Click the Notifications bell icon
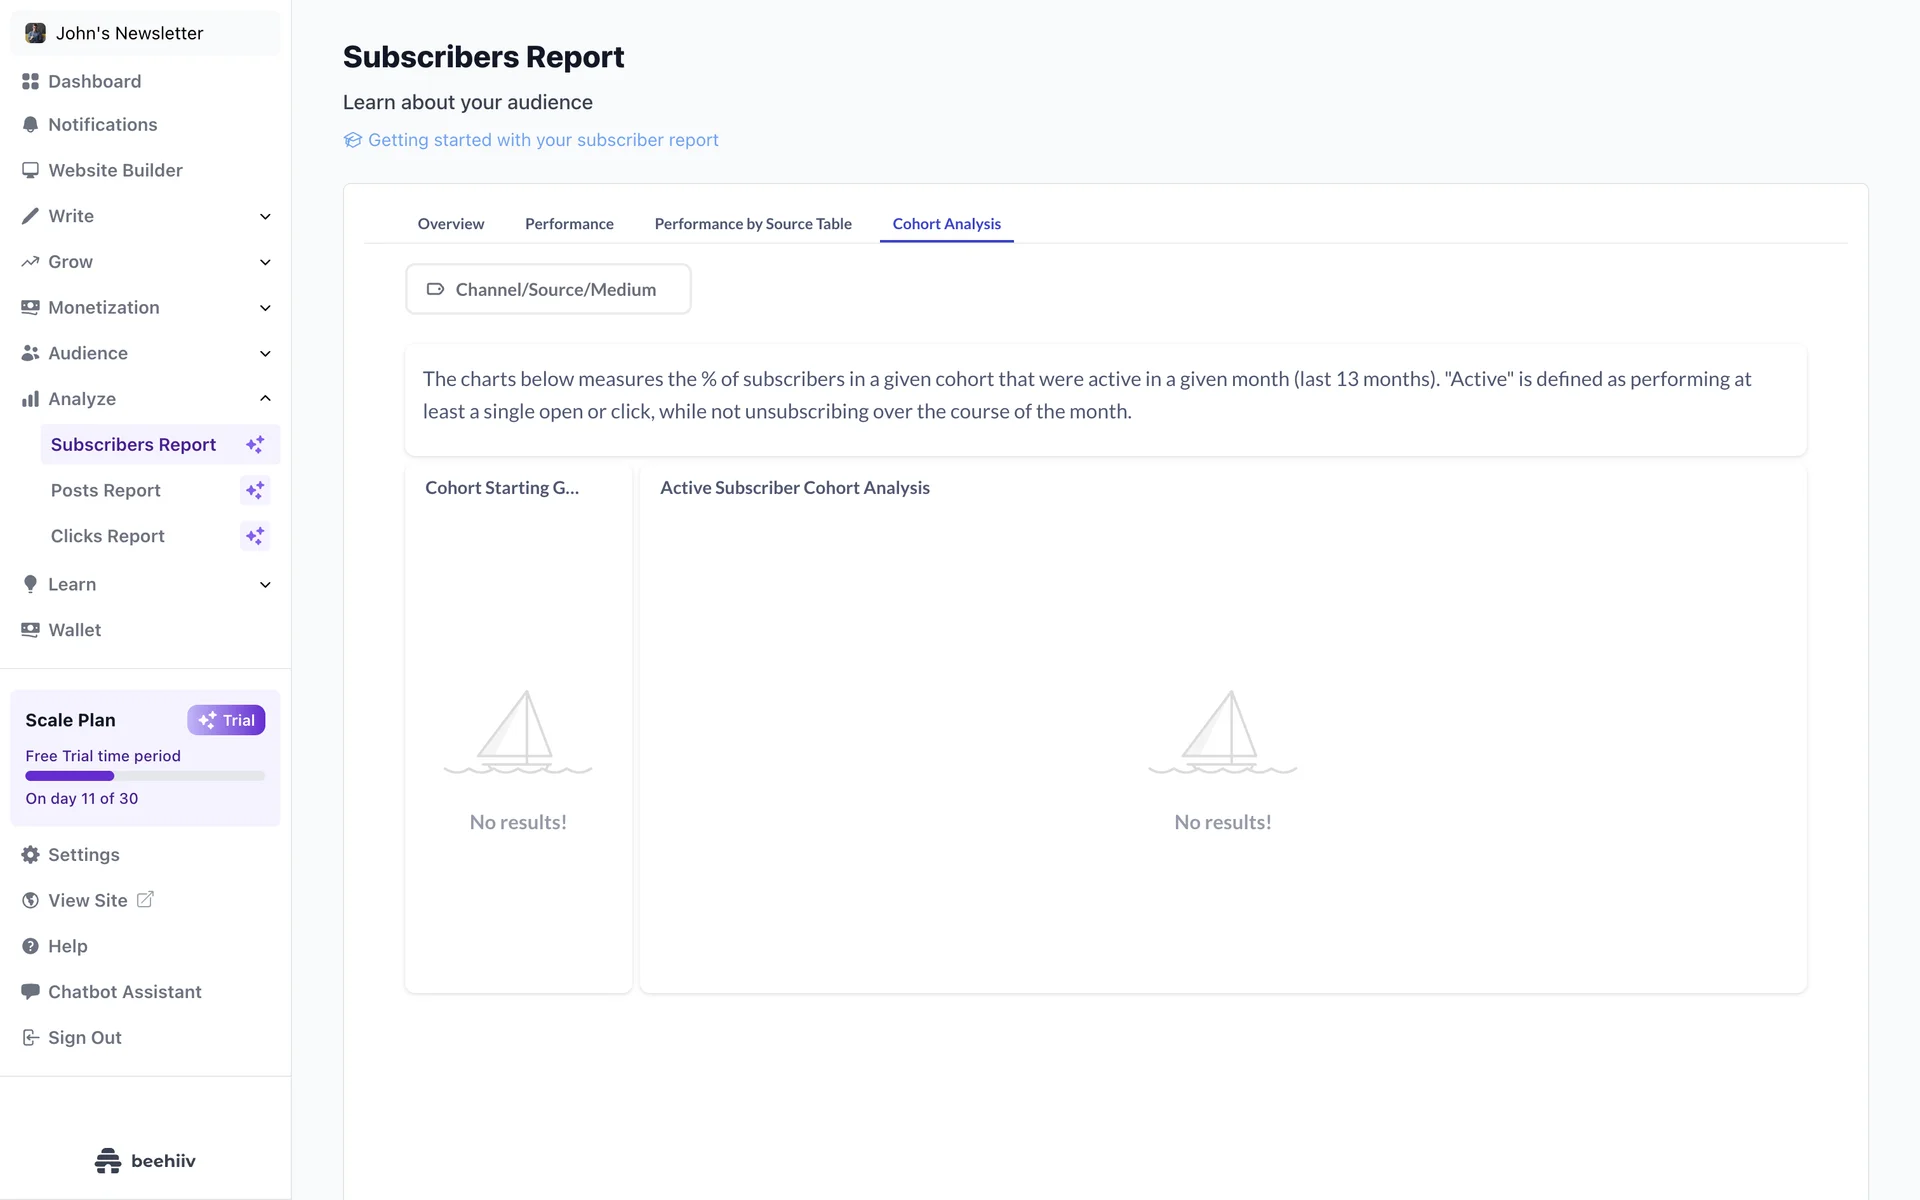Viewport: 1920px width, 1200px height. [x=30, y=125]
